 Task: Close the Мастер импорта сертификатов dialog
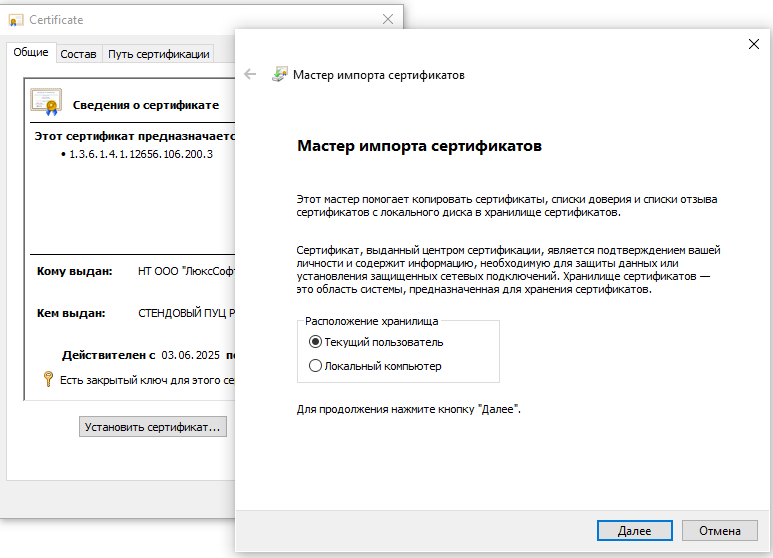[x=753, y=44]
